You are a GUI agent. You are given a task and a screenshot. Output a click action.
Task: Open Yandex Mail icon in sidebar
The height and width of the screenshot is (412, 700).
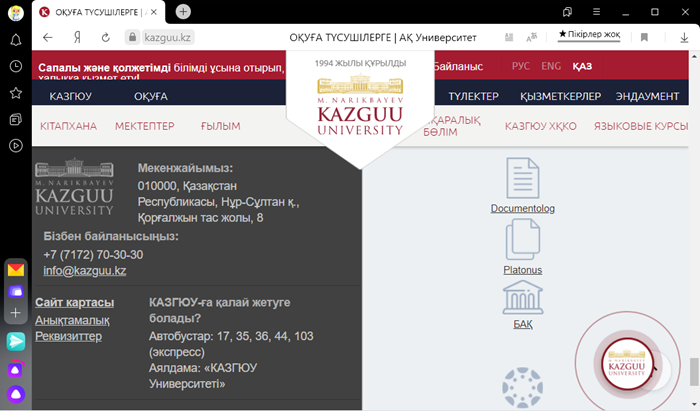[16, 270]
